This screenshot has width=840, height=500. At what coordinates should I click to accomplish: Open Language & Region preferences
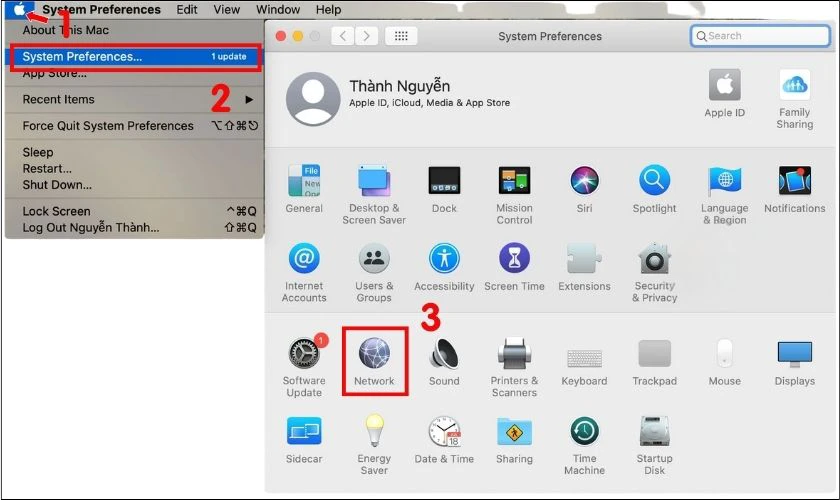724,194
